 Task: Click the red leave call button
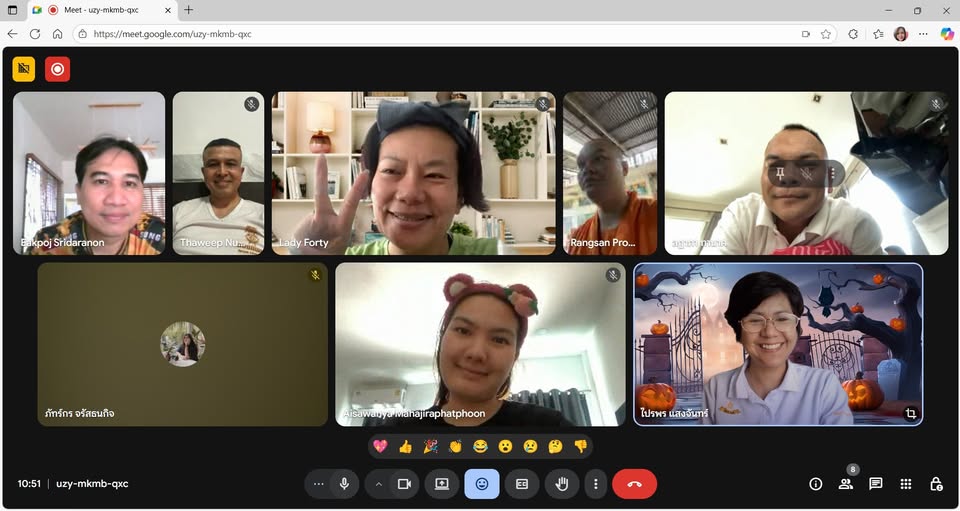pyautogui.click(x=634, y=484)
